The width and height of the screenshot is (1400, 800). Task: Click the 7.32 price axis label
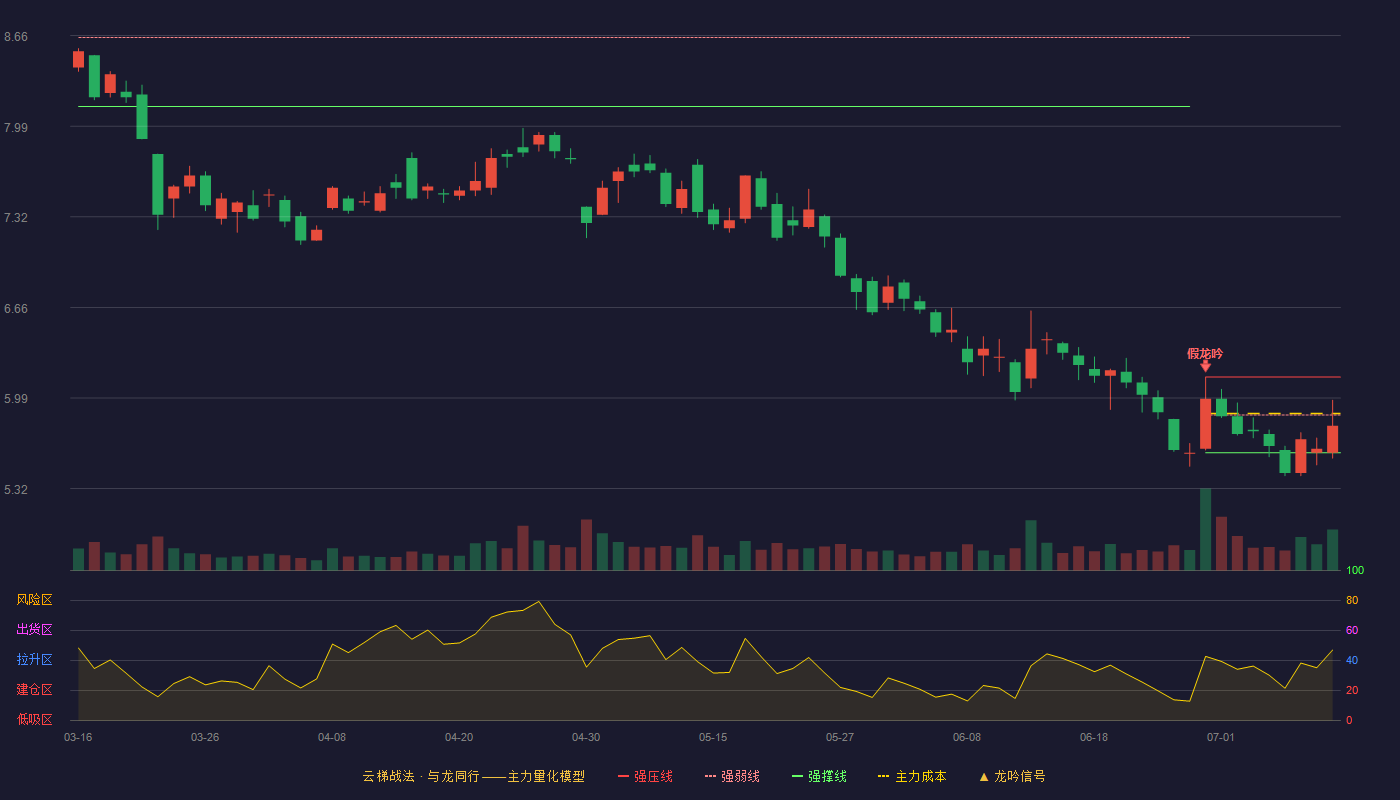tap(16, 218)
